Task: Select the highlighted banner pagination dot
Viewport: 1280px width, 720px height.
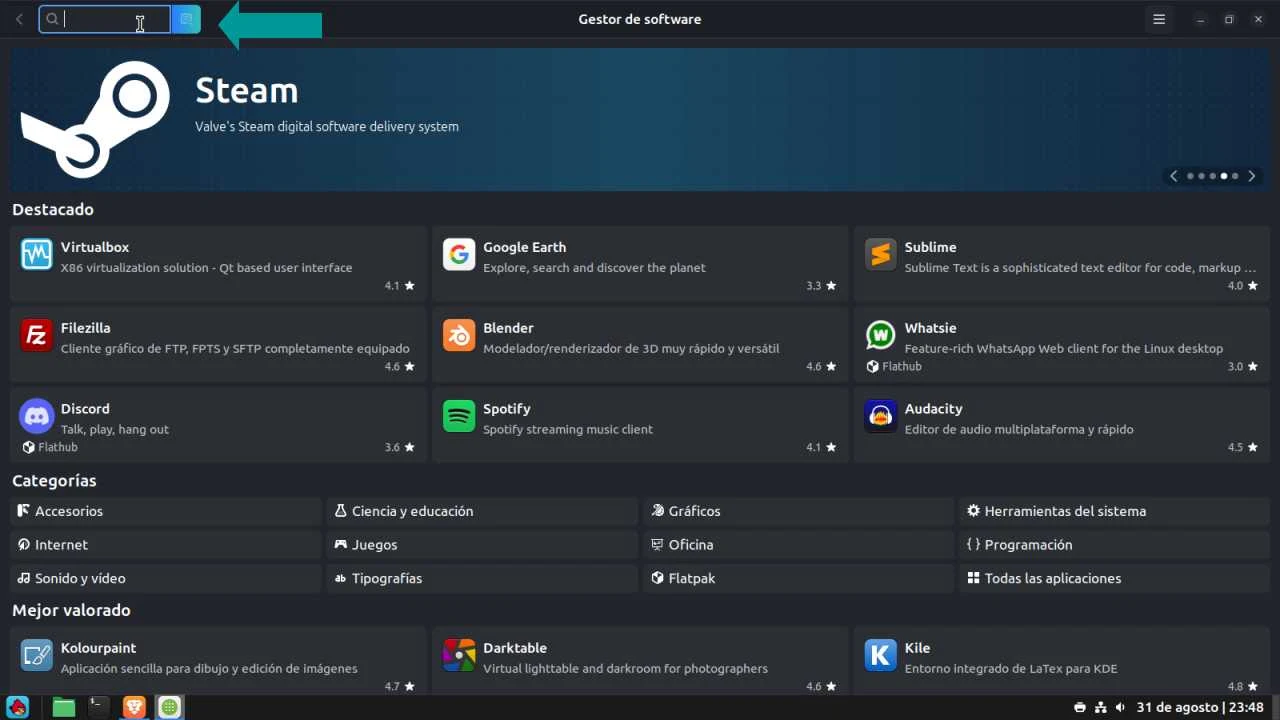Action: (1224, 176)
